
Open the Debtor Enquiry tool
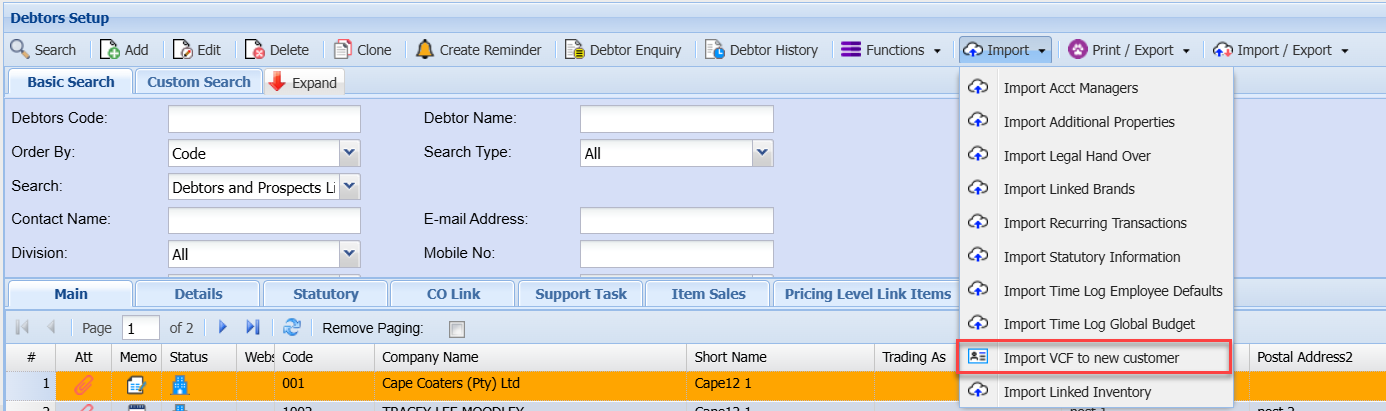(574, 50)
